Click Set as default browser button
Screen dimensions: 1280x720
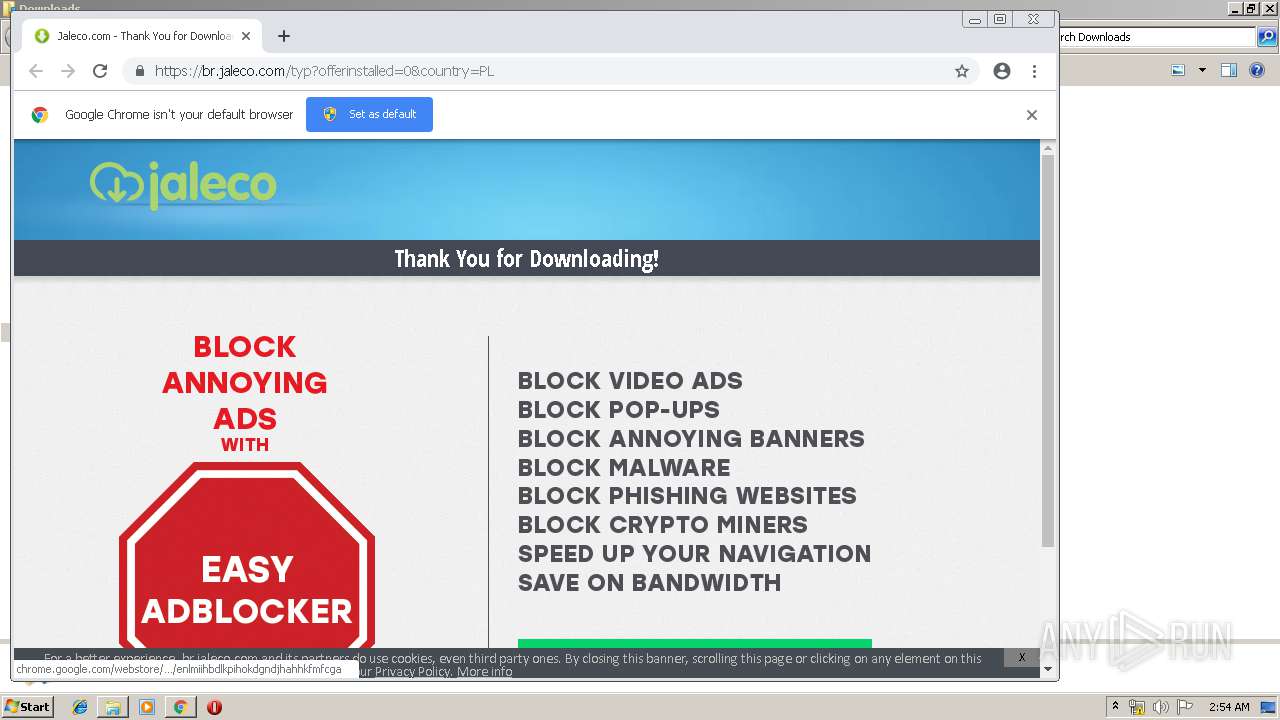369,114
